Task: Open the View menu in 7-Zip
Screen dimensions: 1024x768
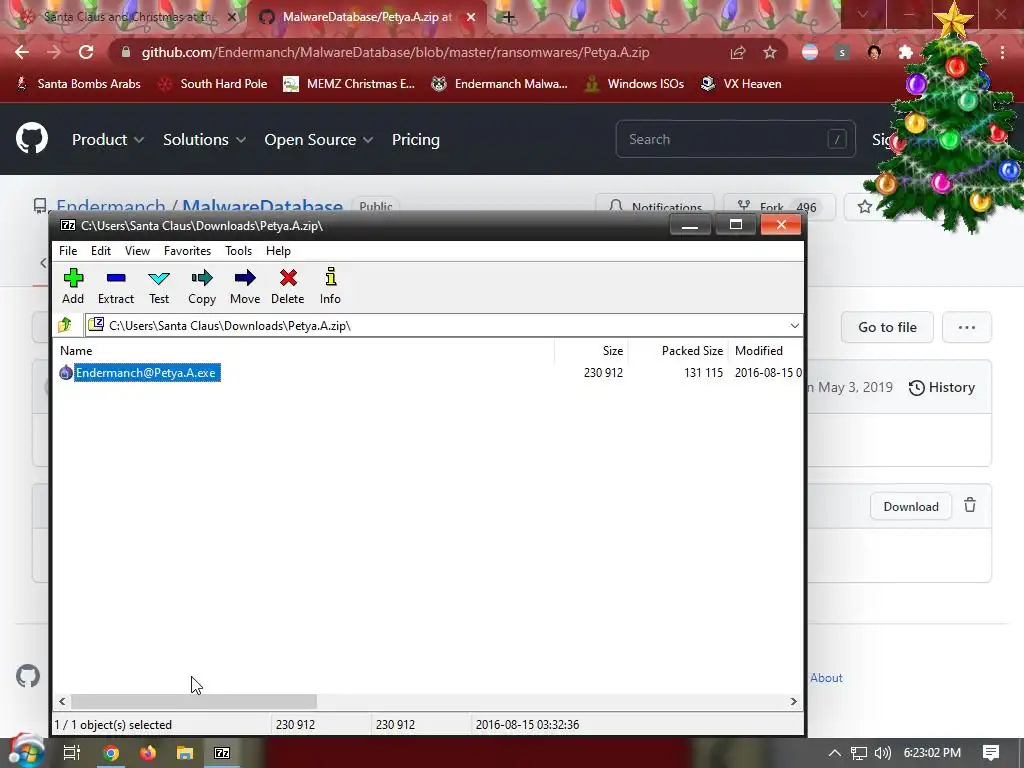Action: (137, 251)
